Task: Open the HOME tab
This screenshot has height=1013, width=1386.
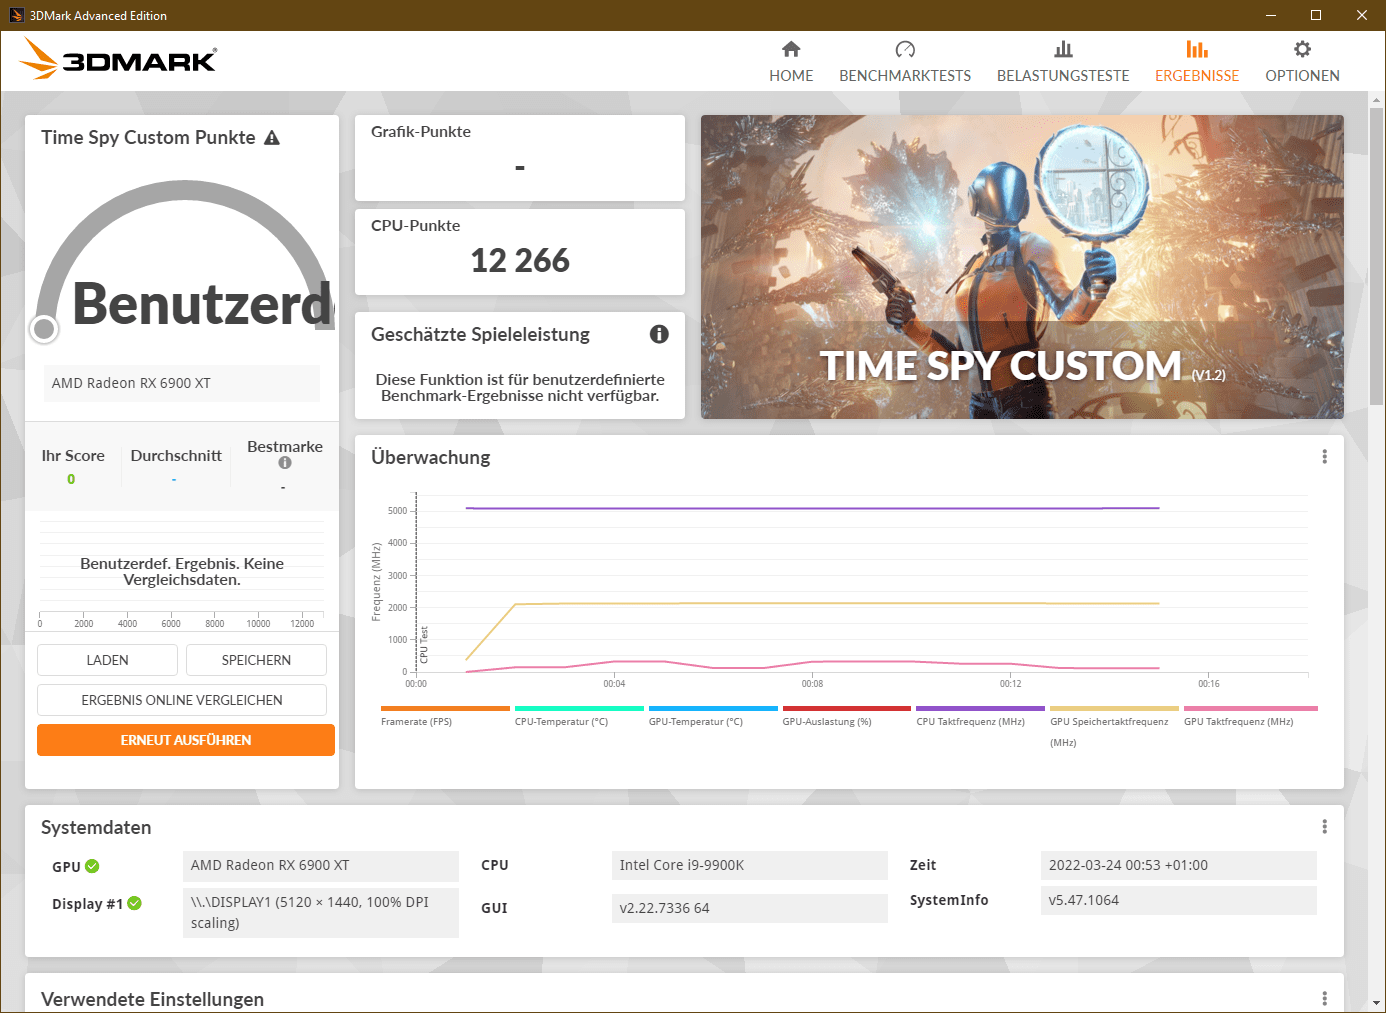Action: (x=791, y=62)
